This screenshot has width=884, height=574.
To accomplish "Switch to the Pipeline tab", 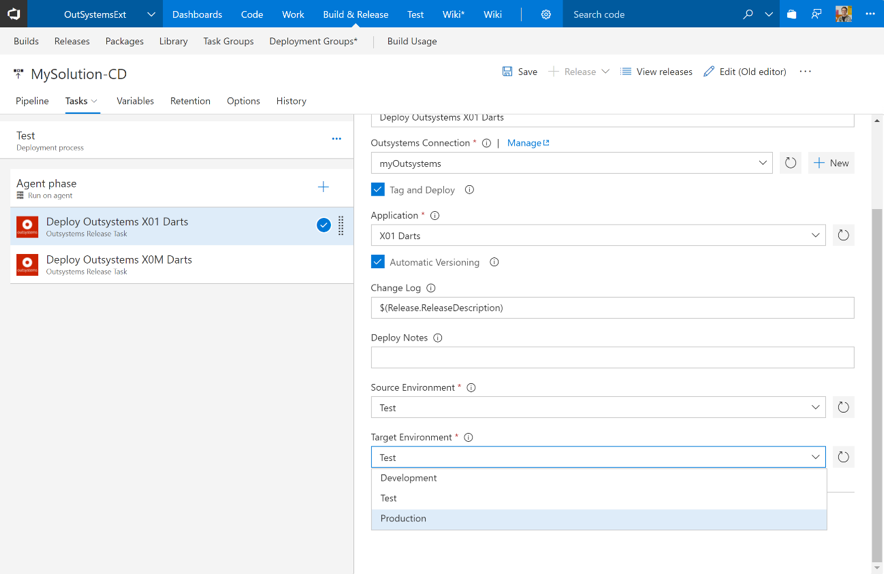I will [x=32, y=101].
